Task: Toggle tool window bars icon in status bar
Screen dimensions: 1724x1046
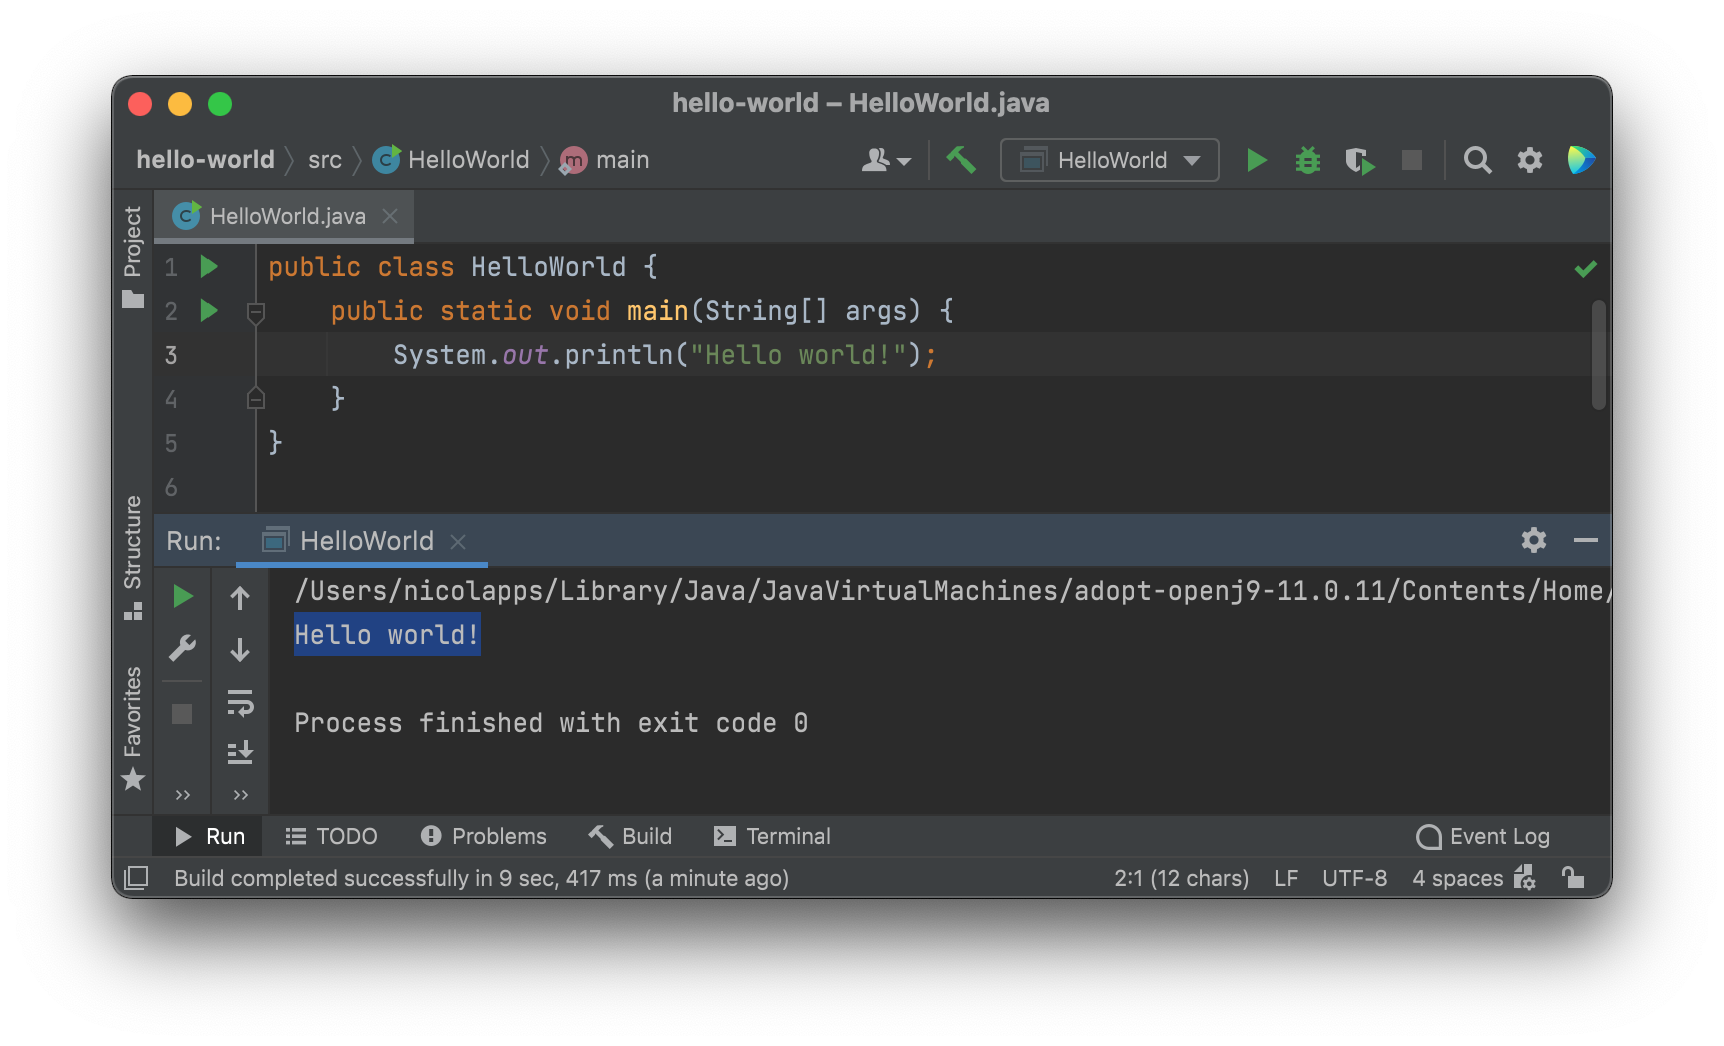Action: tap(136, 878)
